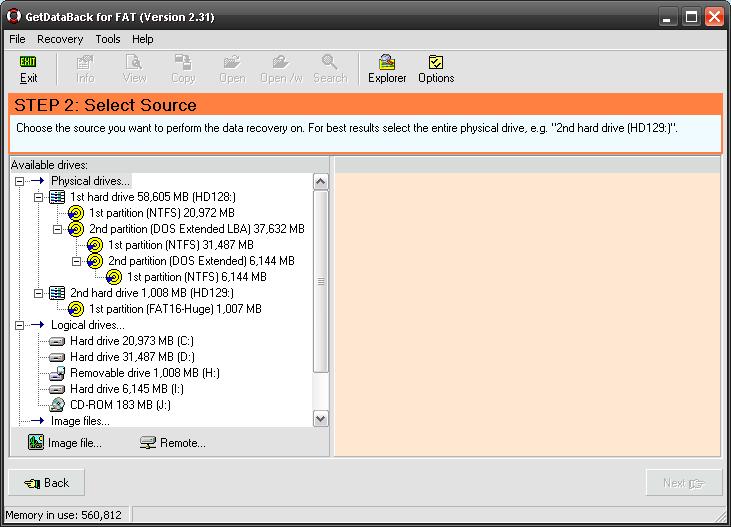Image resolution: width=731 pixels, height=527 pixels.
Task: Click the View toolbar icon
Action: pyautogui.click(x=134, y=62)
